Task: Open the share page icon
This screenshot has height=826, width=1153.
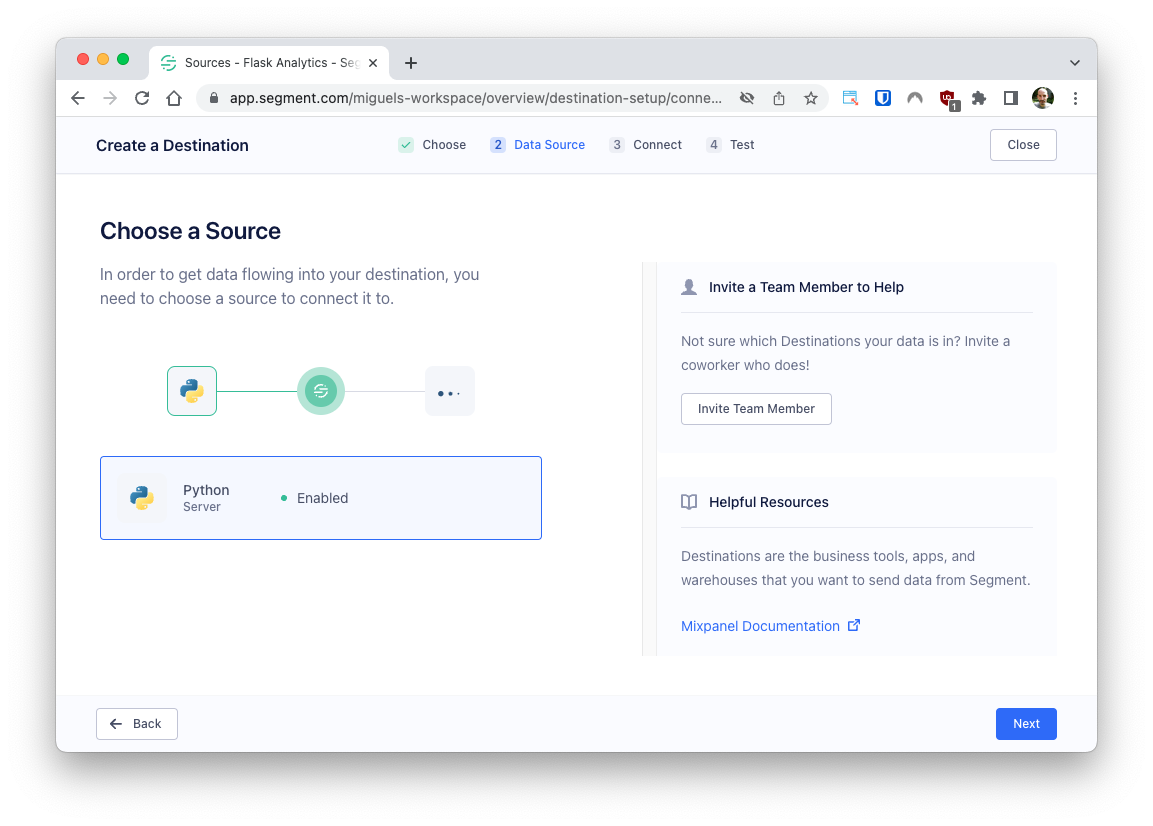Action: [x=779, y=98]
